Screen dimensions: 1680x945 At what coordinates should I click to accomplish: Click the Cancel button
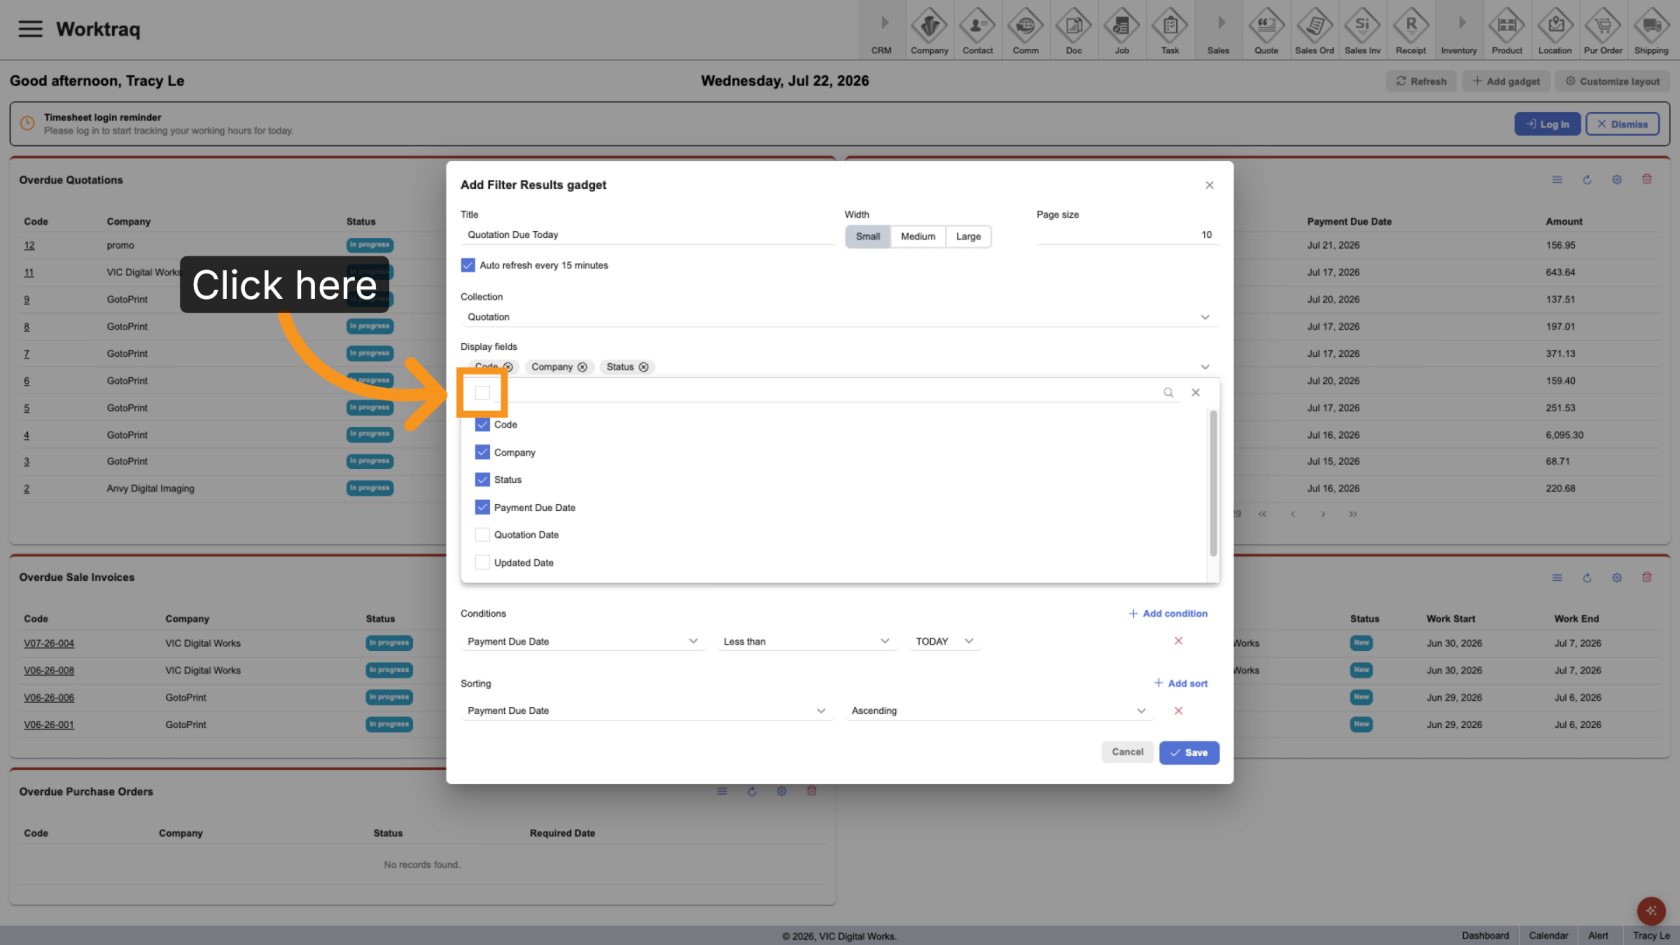coord(1127,752)
